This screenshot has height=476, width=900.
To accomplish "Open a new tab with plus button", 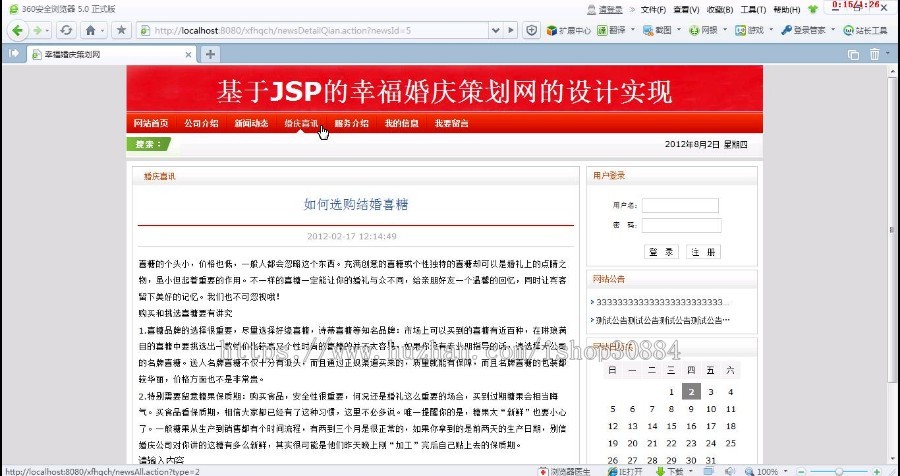I will 210,55.
